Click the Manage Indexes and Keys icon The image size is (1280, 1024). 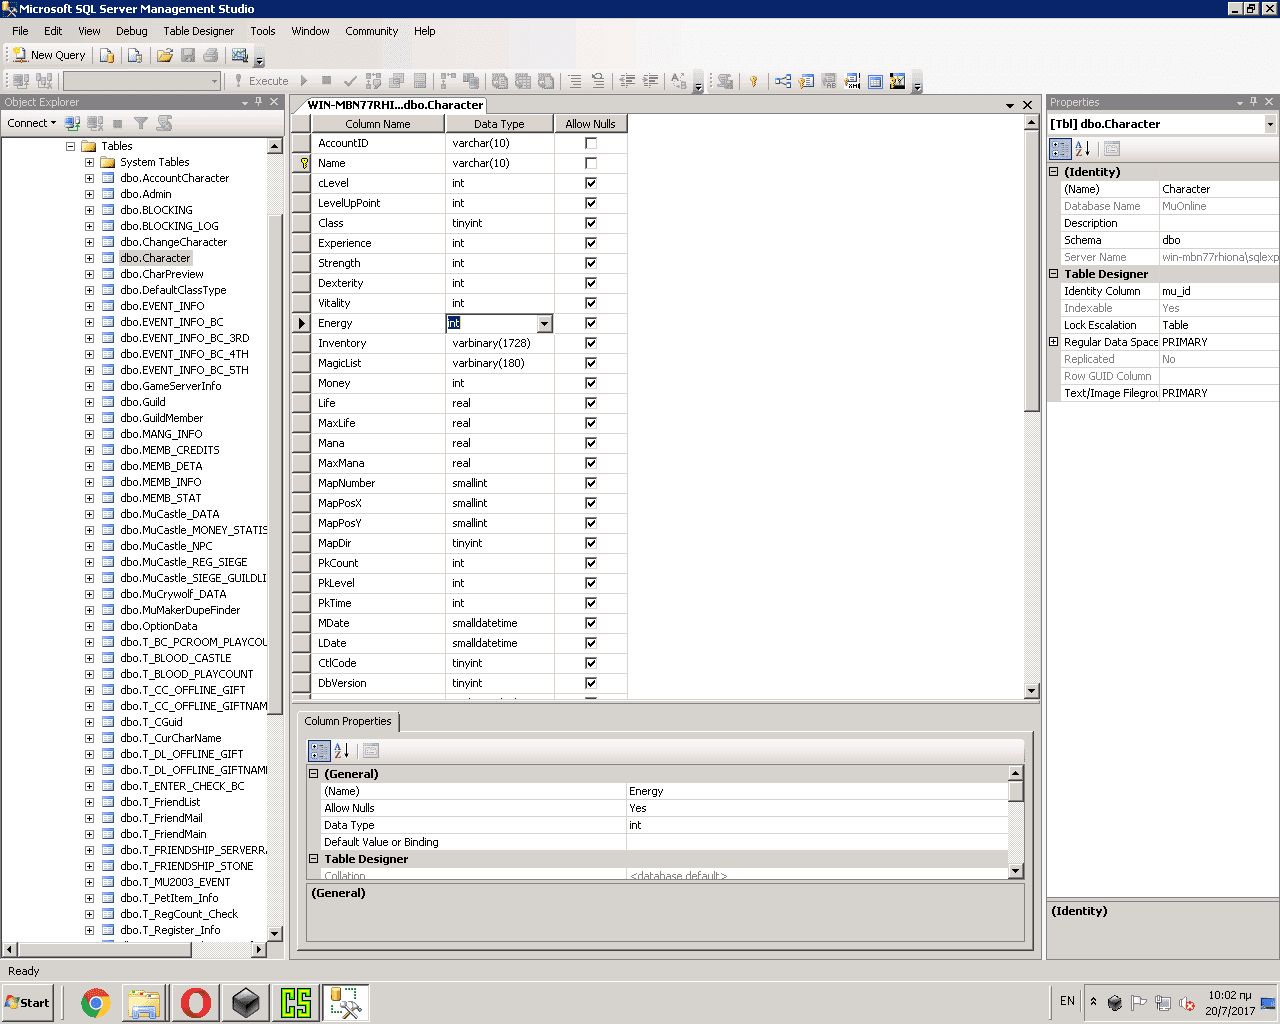pos(806,81)
